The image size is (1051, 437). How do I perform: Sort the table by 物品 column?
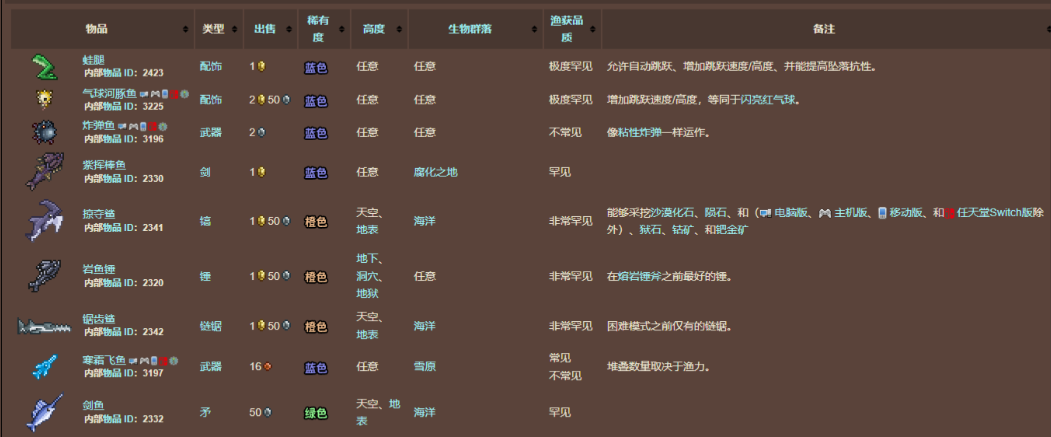coord(186,29)
